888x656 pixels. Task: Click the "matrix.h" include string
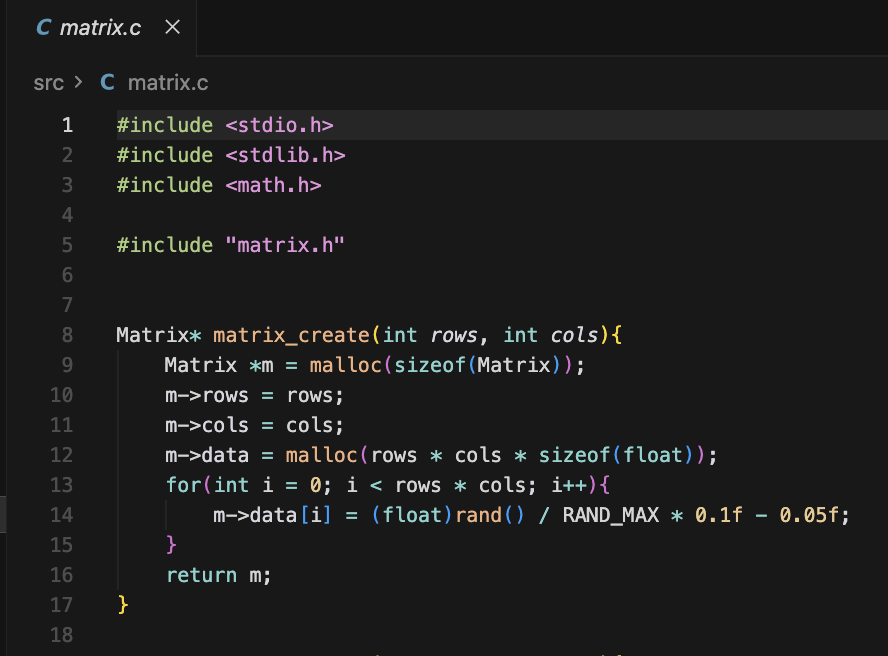pos(285,245)
